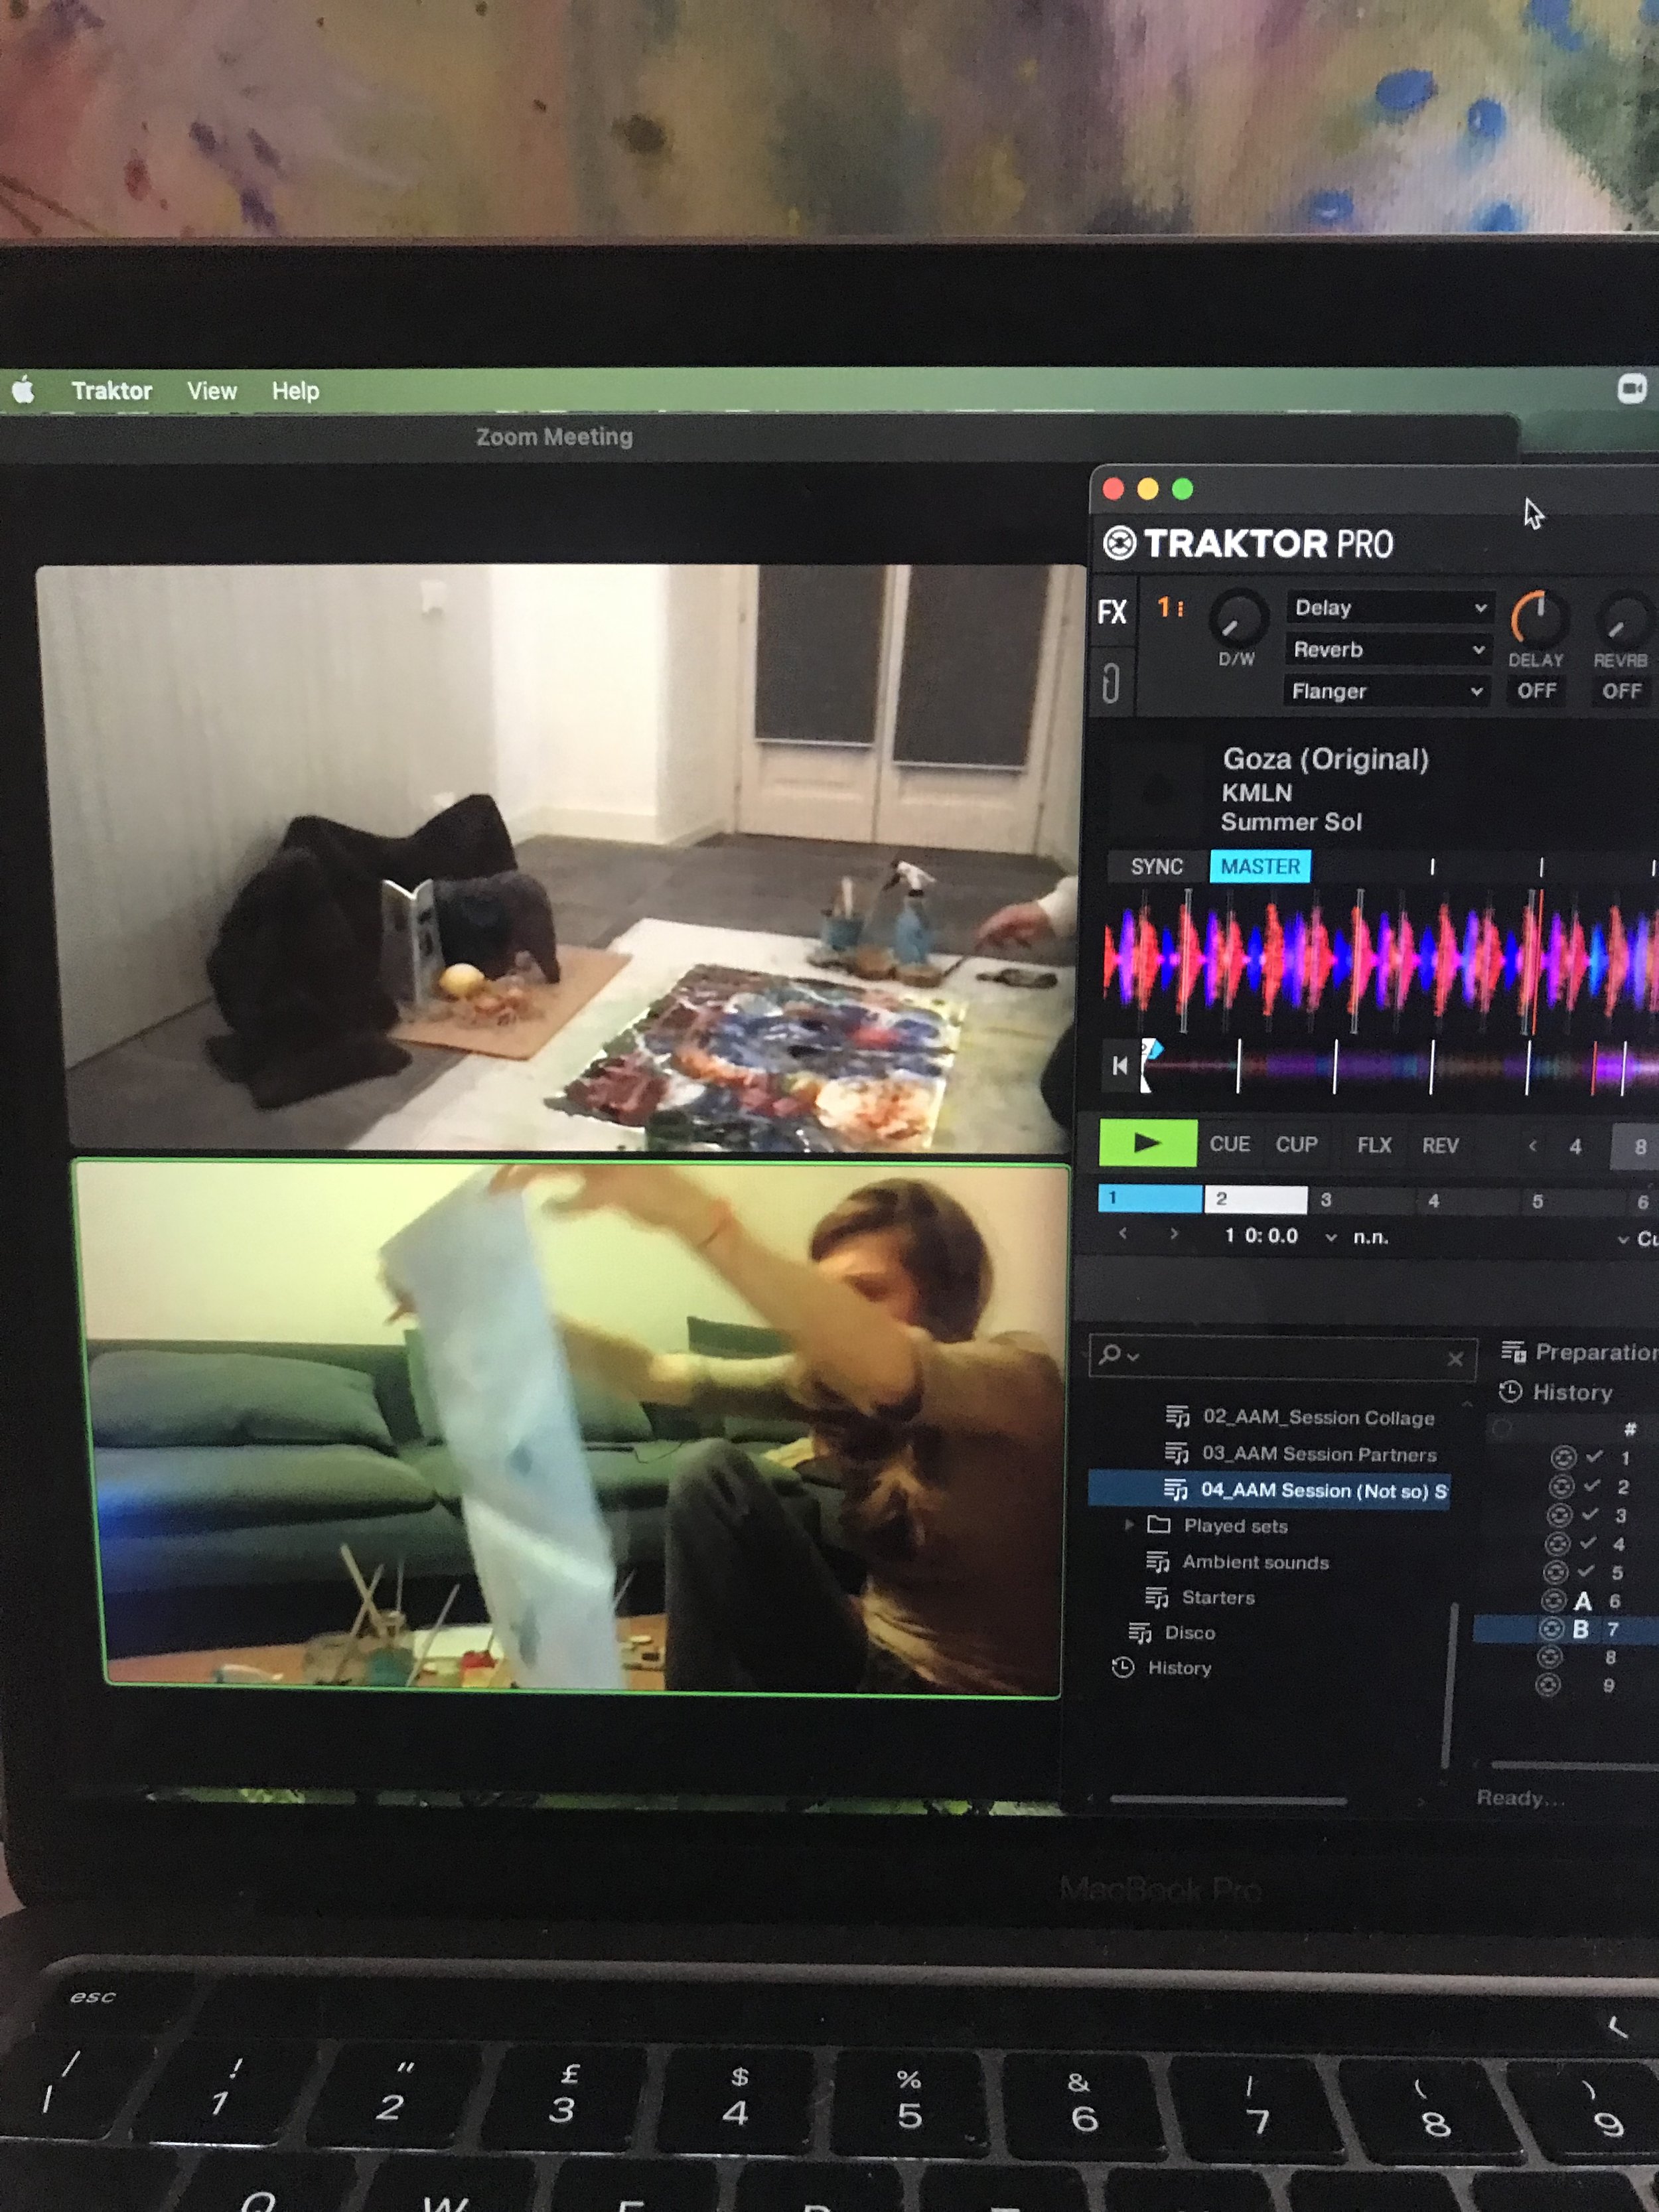
Task: Go to next cue point arrow
Action: point(1174,1235)
